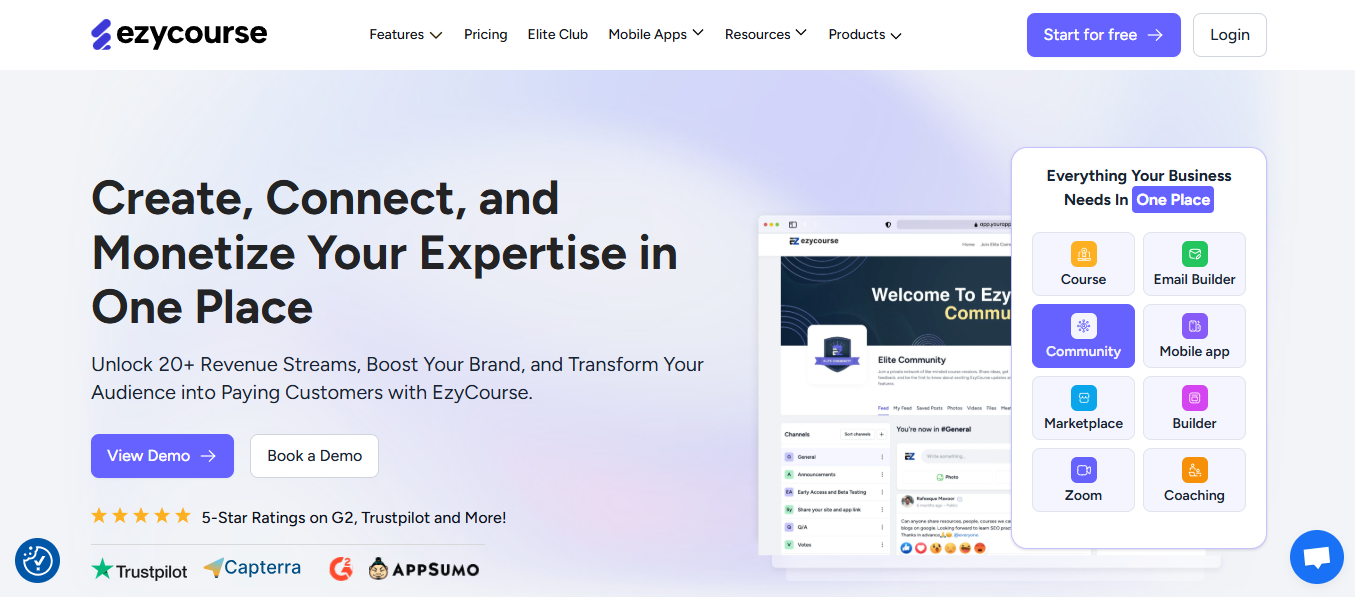Expand the Resources dropdown
This screenshot has height=597, width=1355.
[765, 35]
